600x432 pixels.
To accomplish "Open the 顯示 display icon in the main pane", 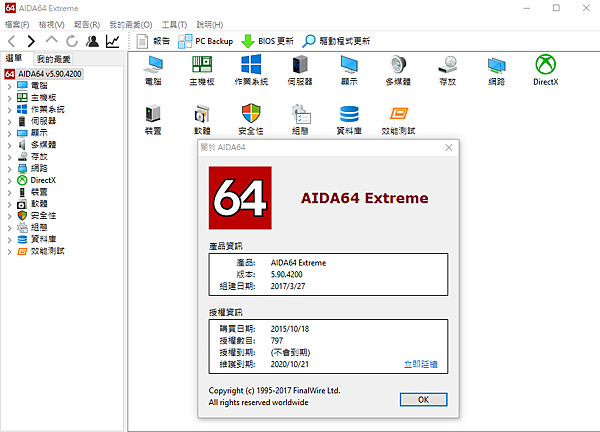I will click(x=349, y=70).
